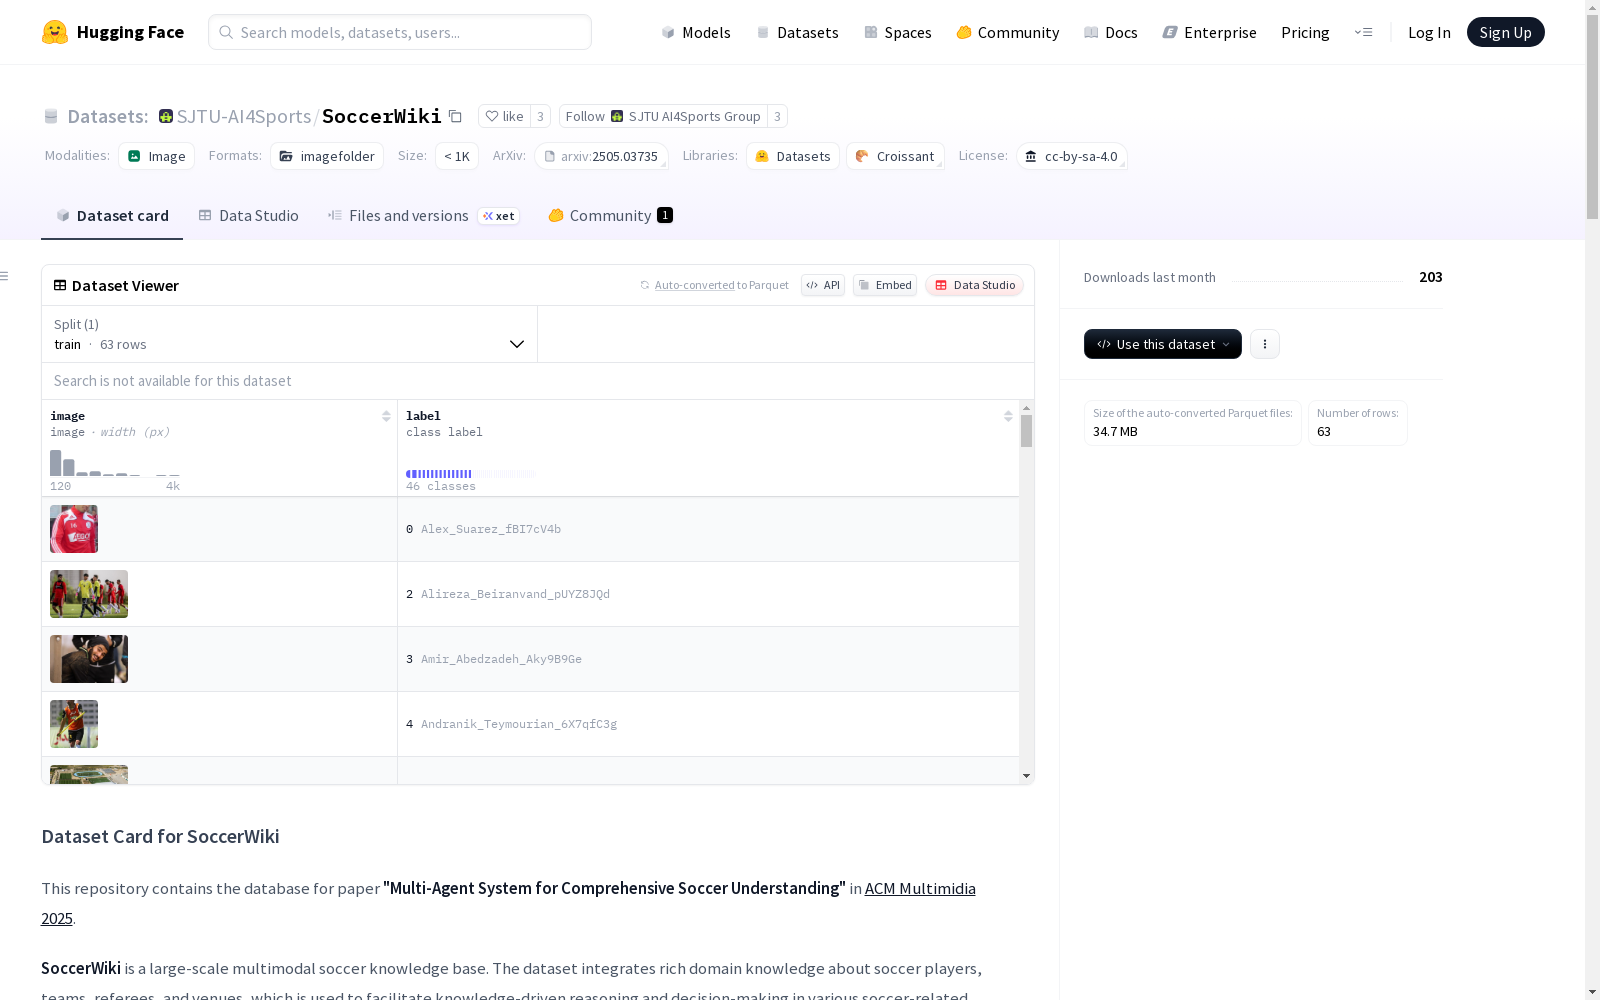The image size is (1600, 1000).
Task: Open the Andranik_Teymourian row image thumbnail
Action: coord(74,724)
